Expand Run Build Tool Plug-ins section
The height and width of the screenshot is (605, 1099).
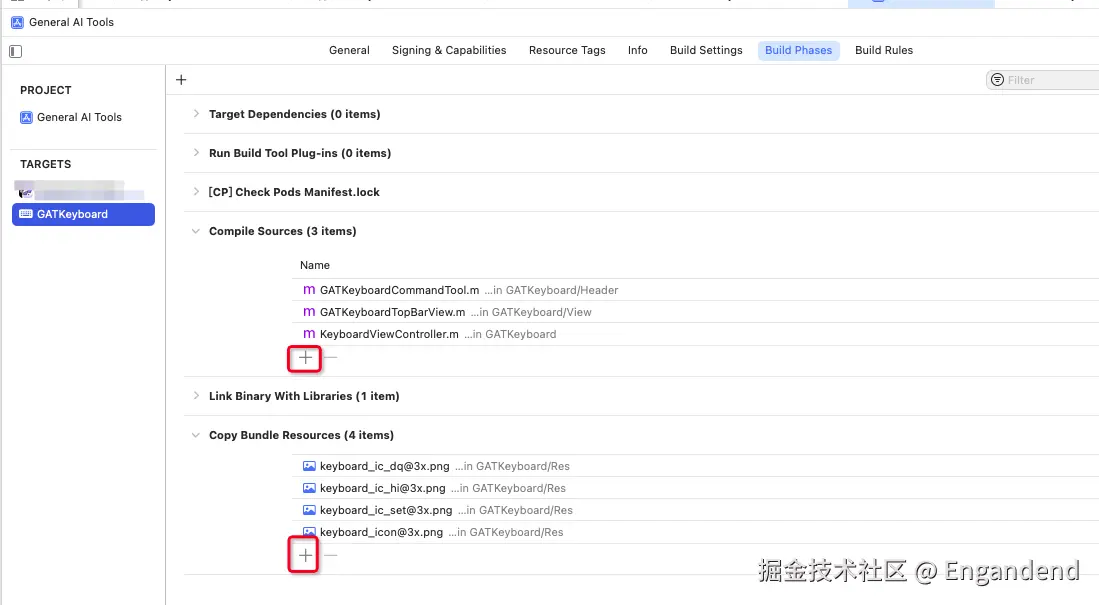coord(196,153)
